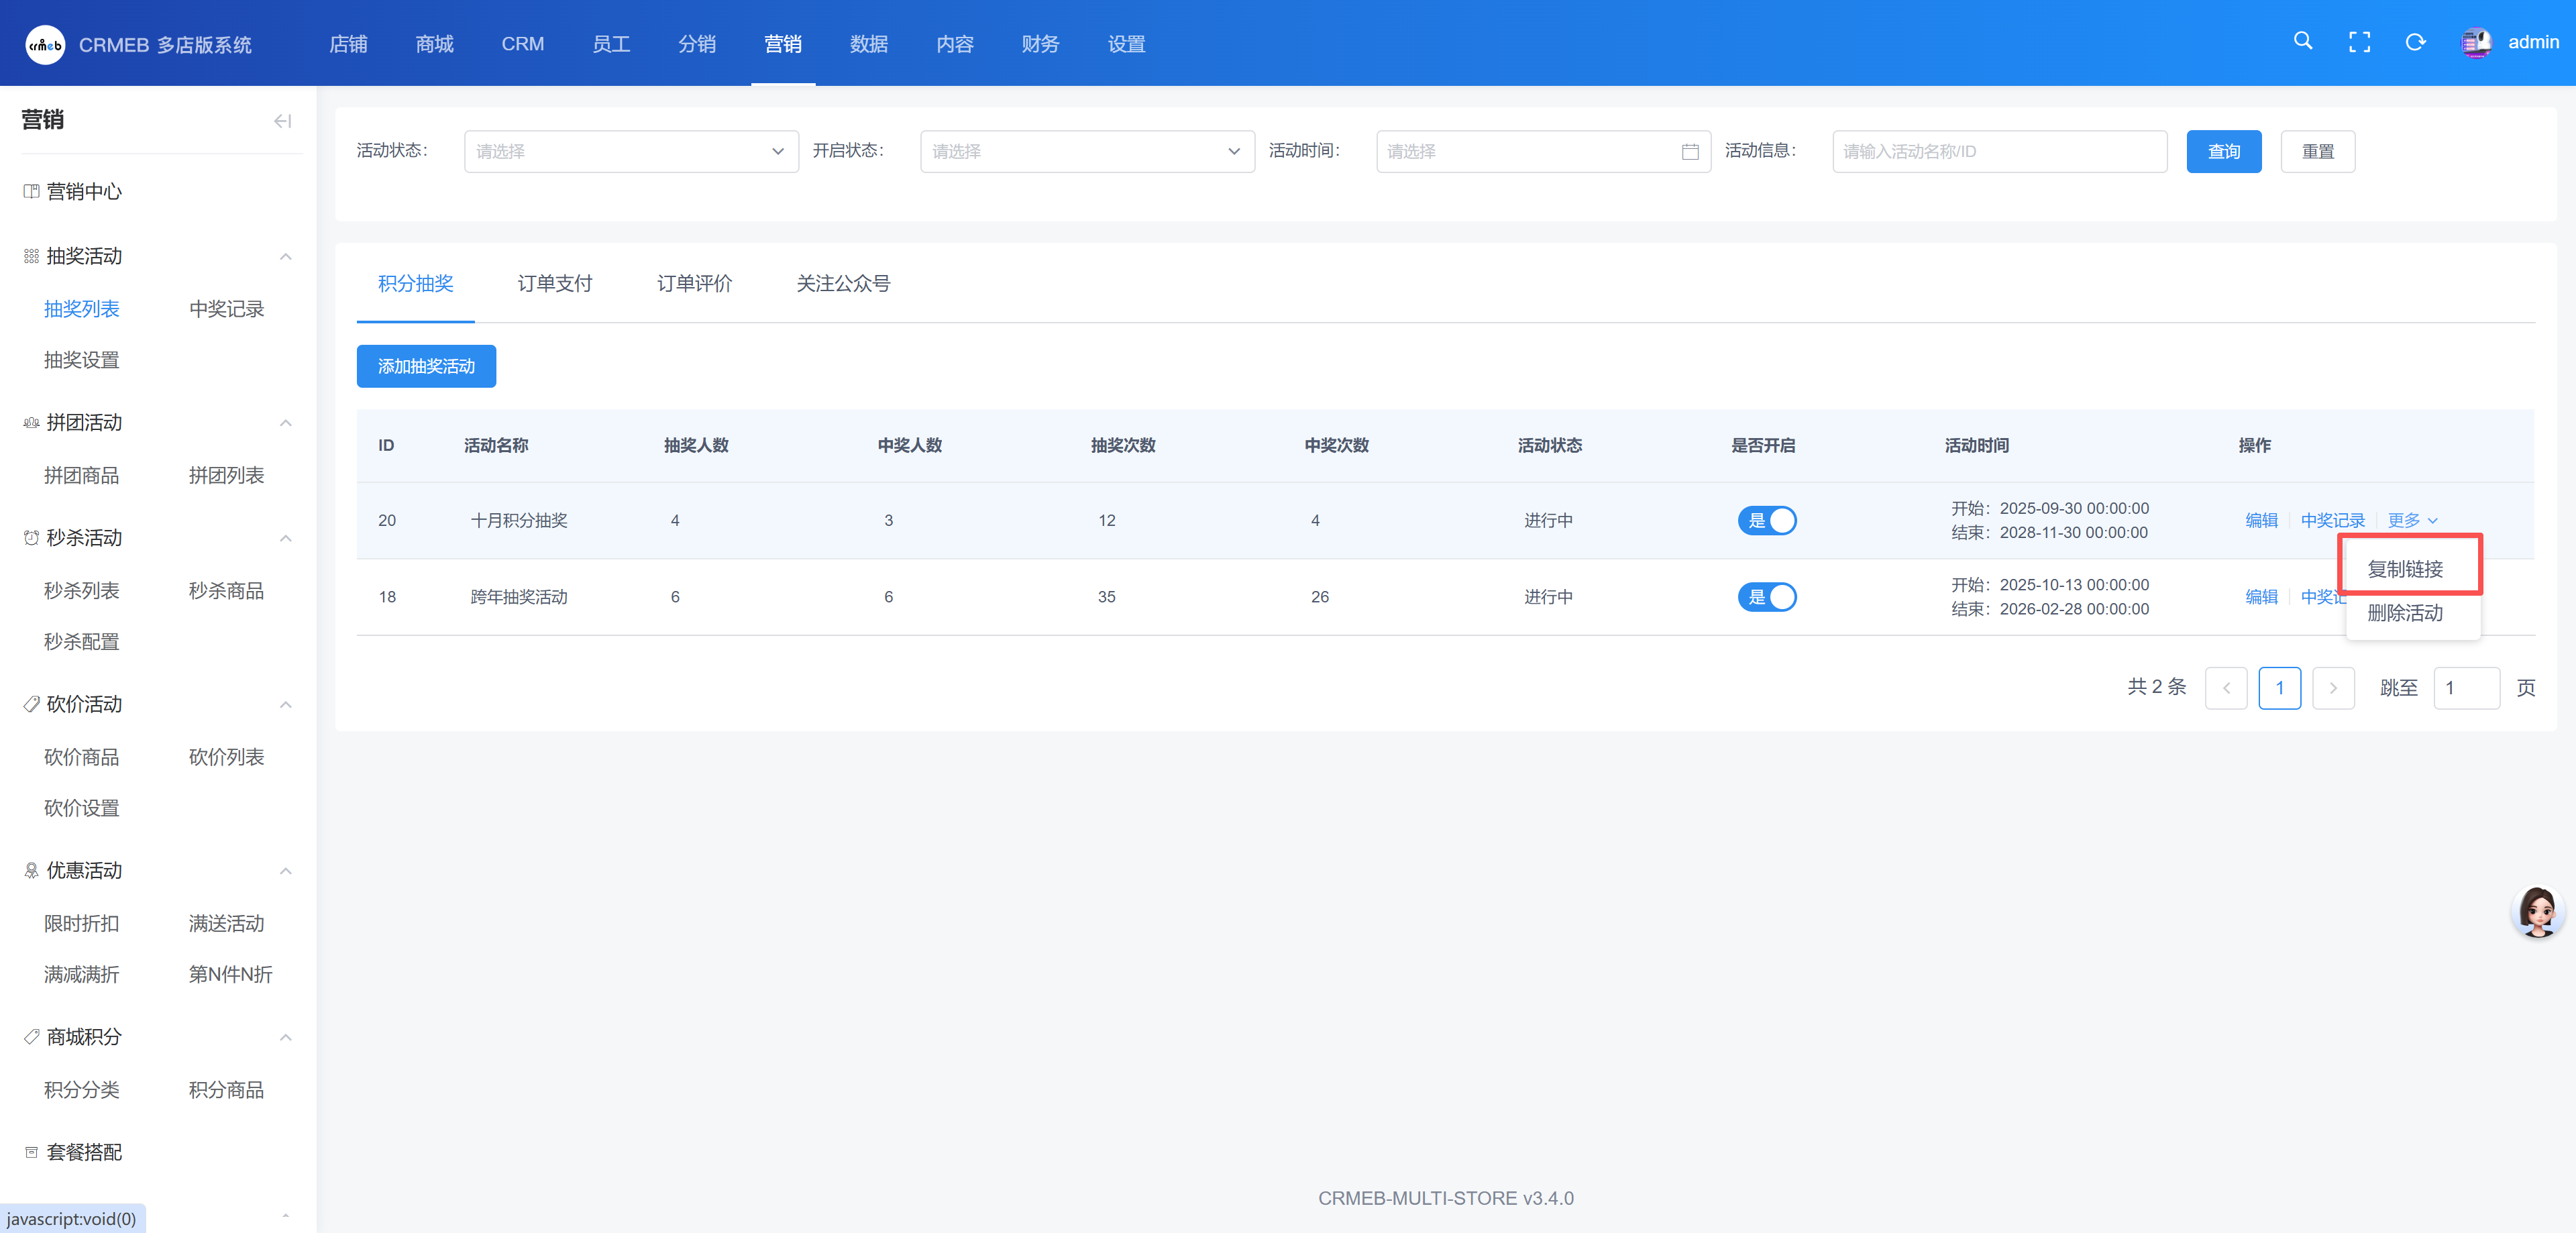Toggle fullscreen mode icon in header
This screenshot has height=1233, width=2576.
point(2359,42)
